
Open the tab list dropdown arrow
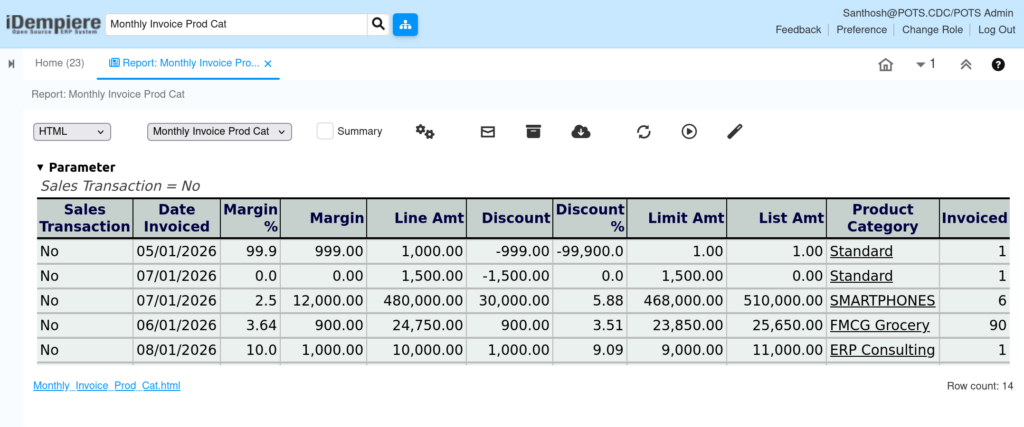[x=921, y=65]
